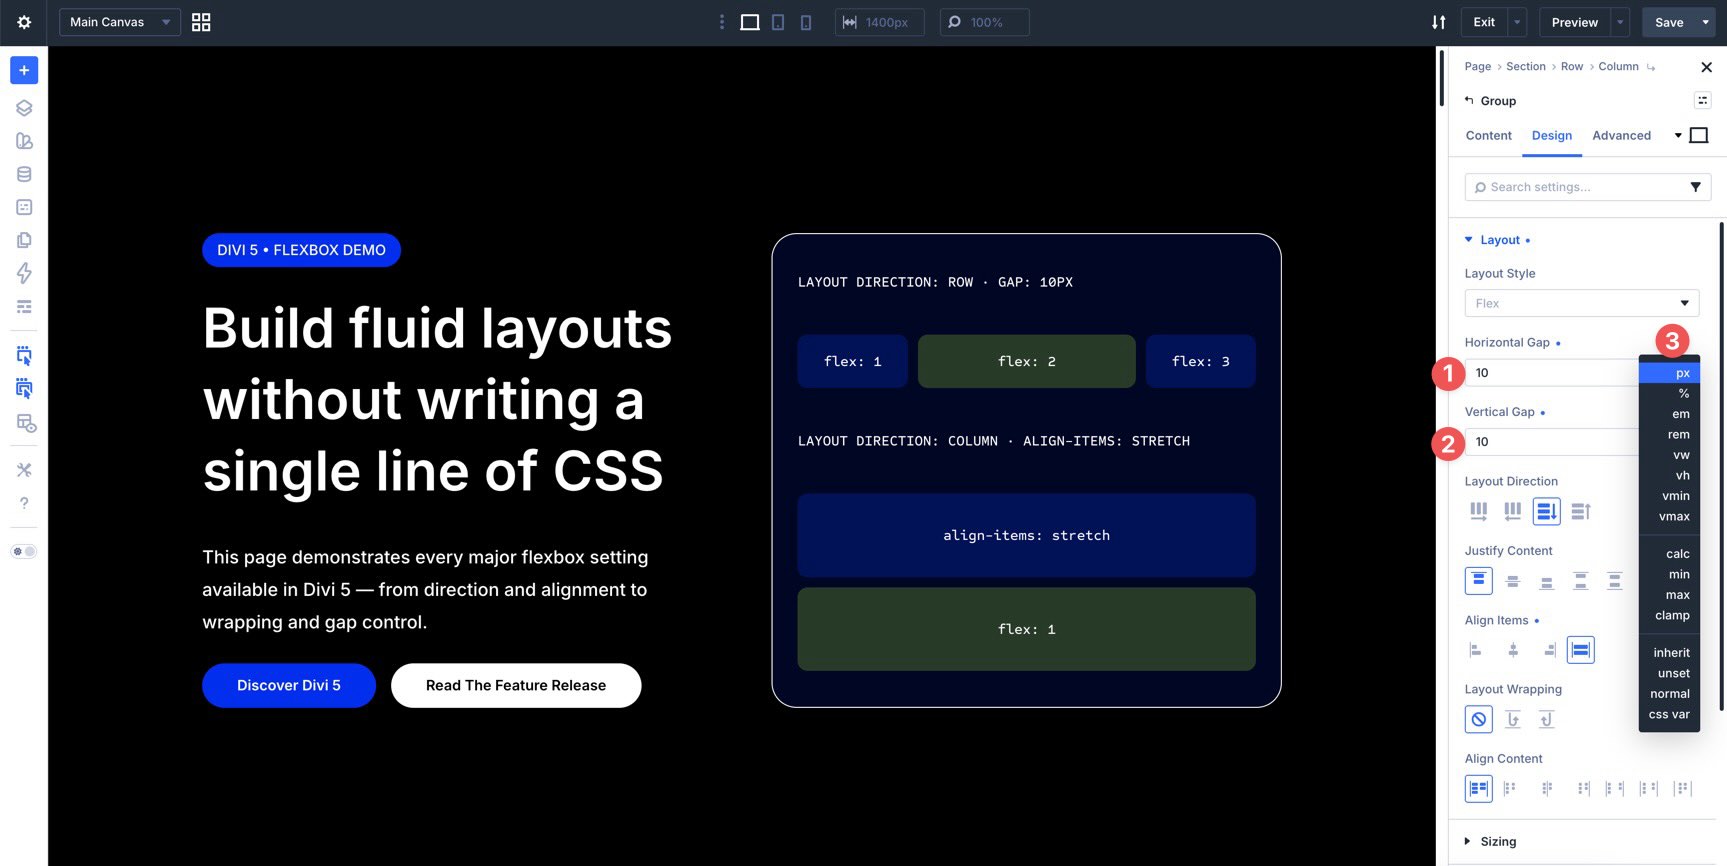This screenshot has width=1727, height=866.
Task: Switch to desktop view icon
Action: click(750, 22)
